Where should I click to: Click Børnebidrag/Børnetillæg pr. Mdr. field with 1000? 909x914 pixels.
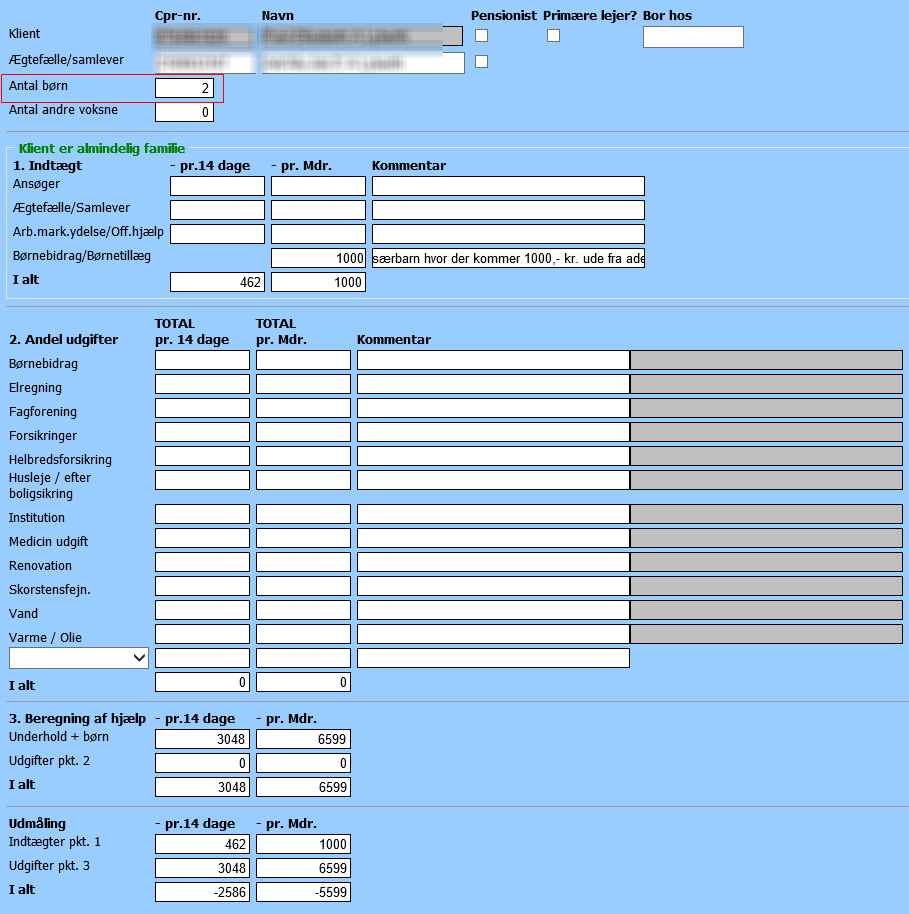point(318,258)
